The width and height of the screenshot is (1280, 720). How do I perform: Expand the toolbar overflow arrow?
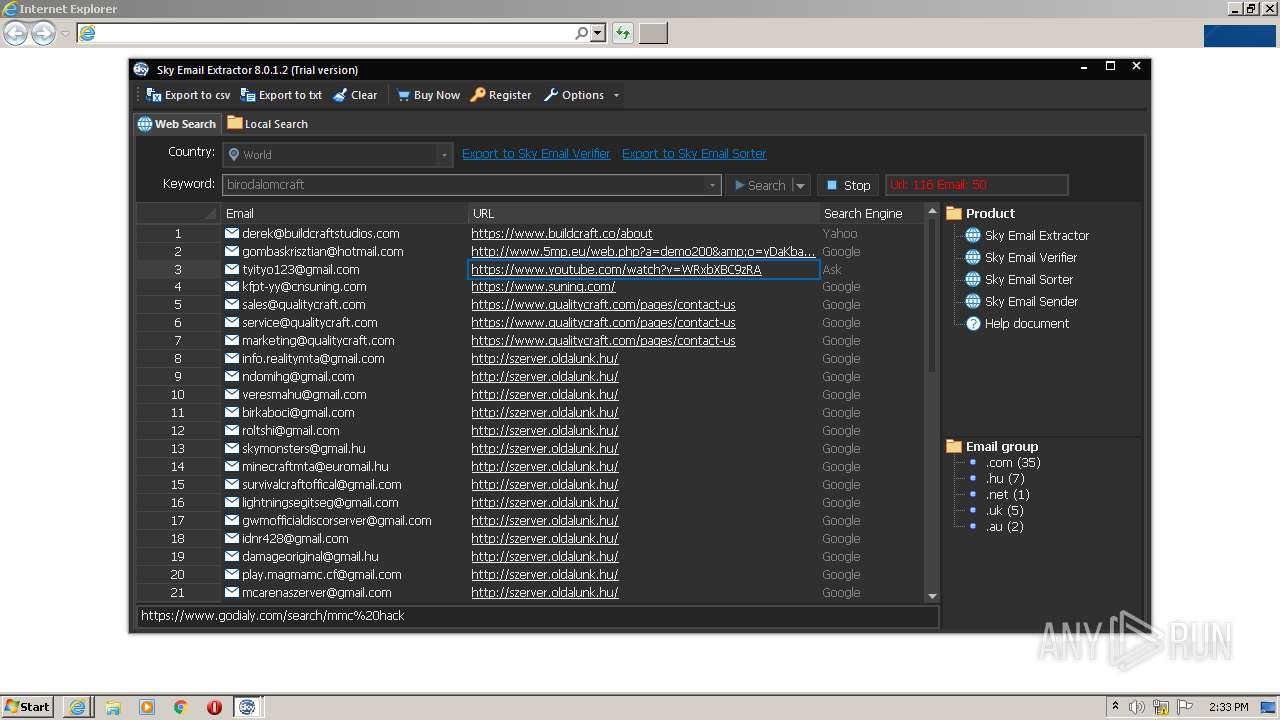616,95
